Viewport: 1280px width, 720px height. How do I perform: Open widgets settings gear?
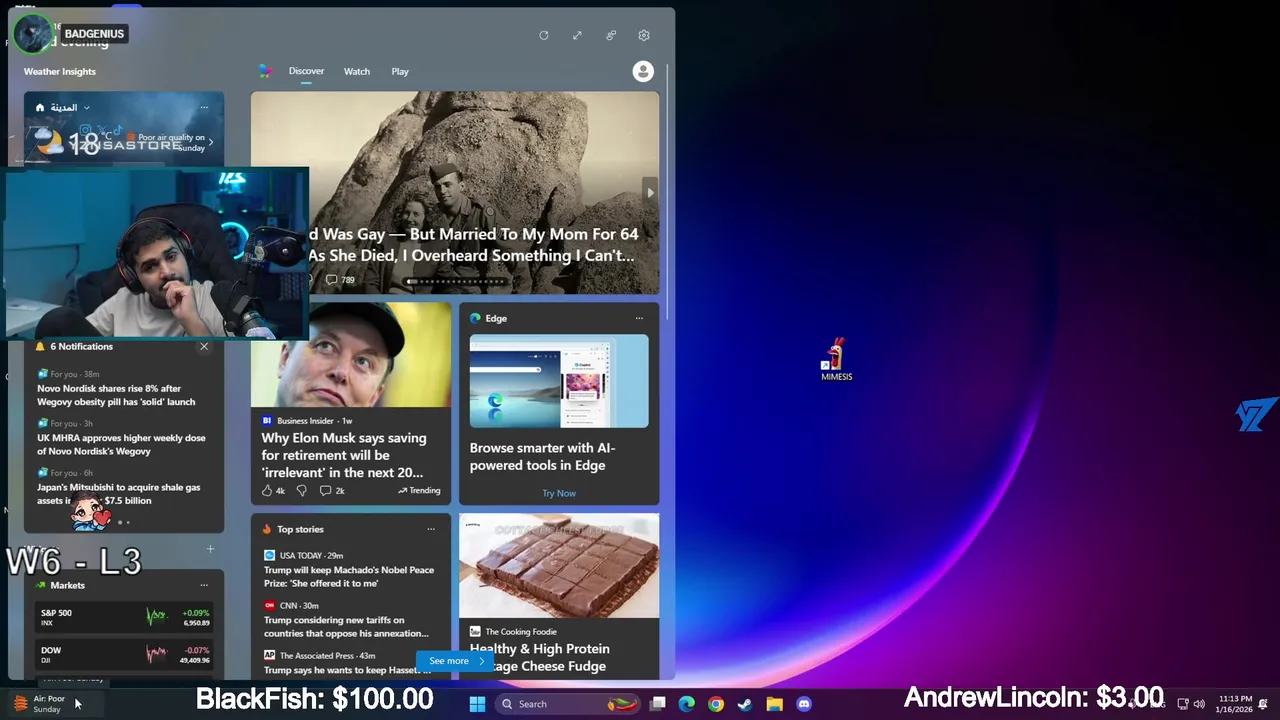tap(644, 36)
